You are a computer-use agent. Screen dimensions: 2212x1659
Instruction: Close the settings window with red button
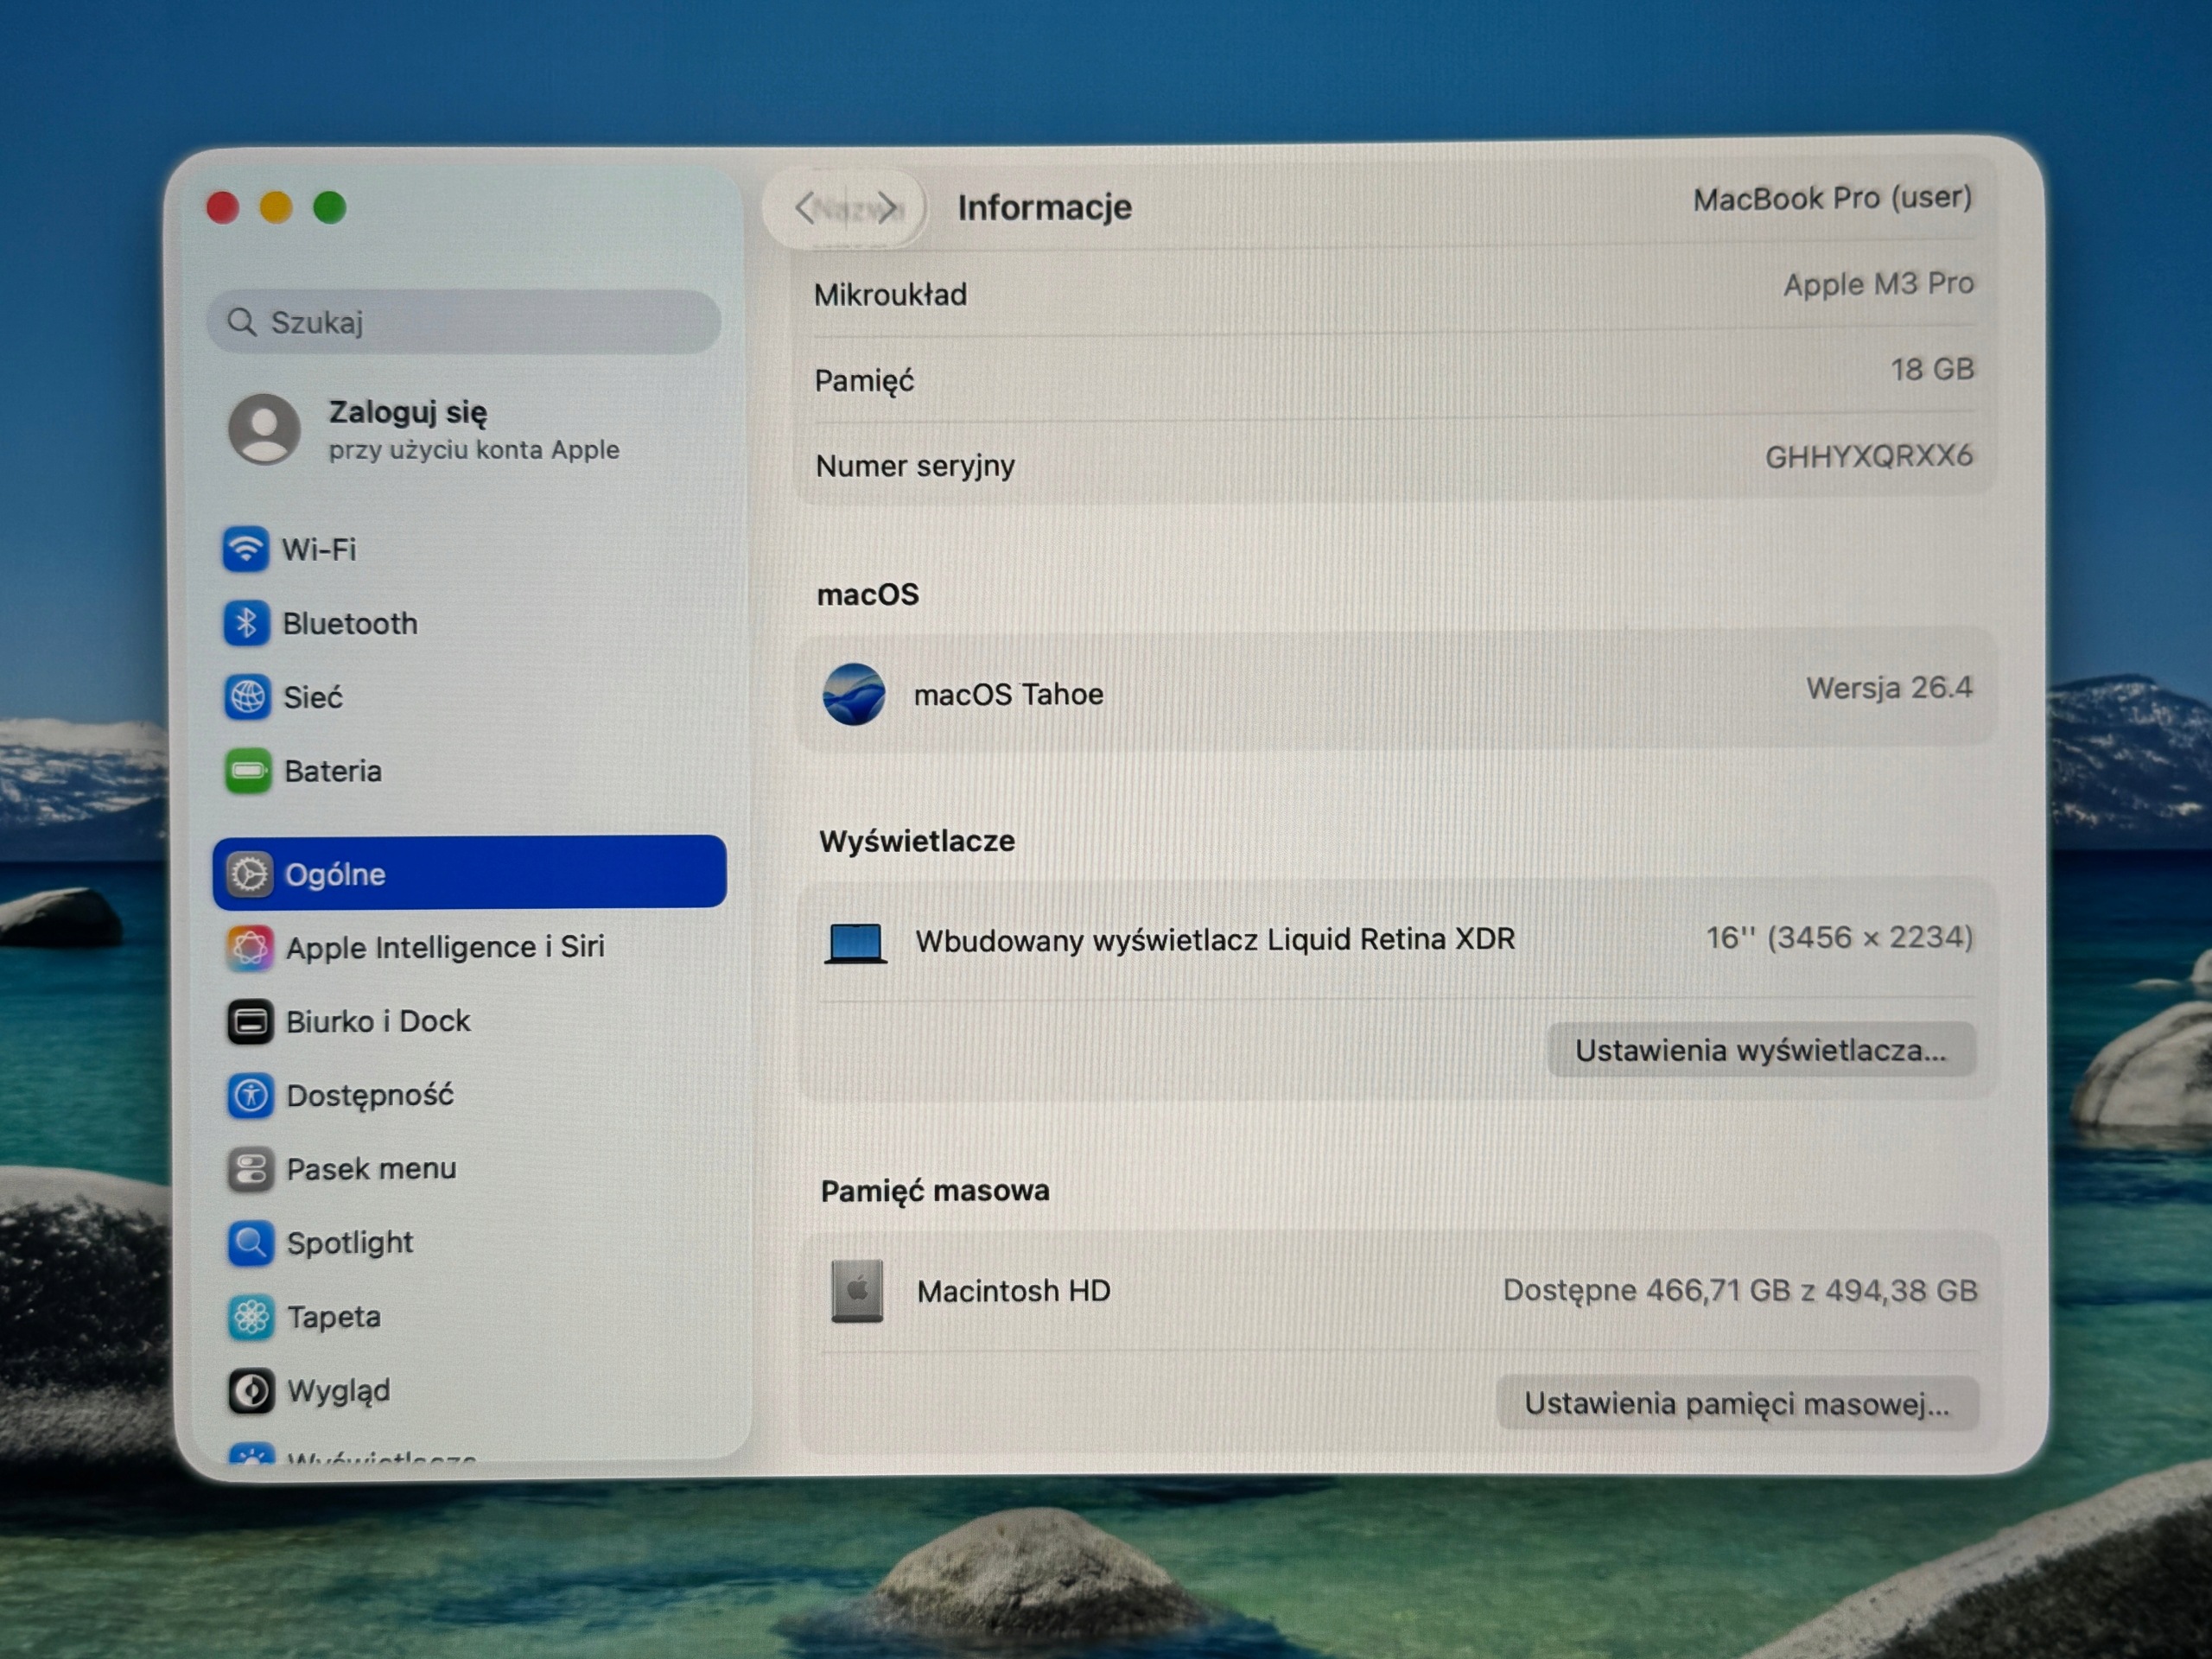click(222, 208)
